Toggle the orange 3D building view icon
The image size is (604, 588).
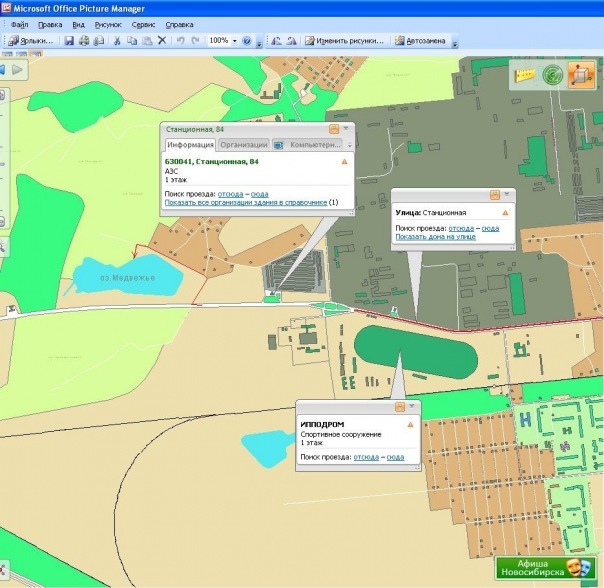click(580, 74)
